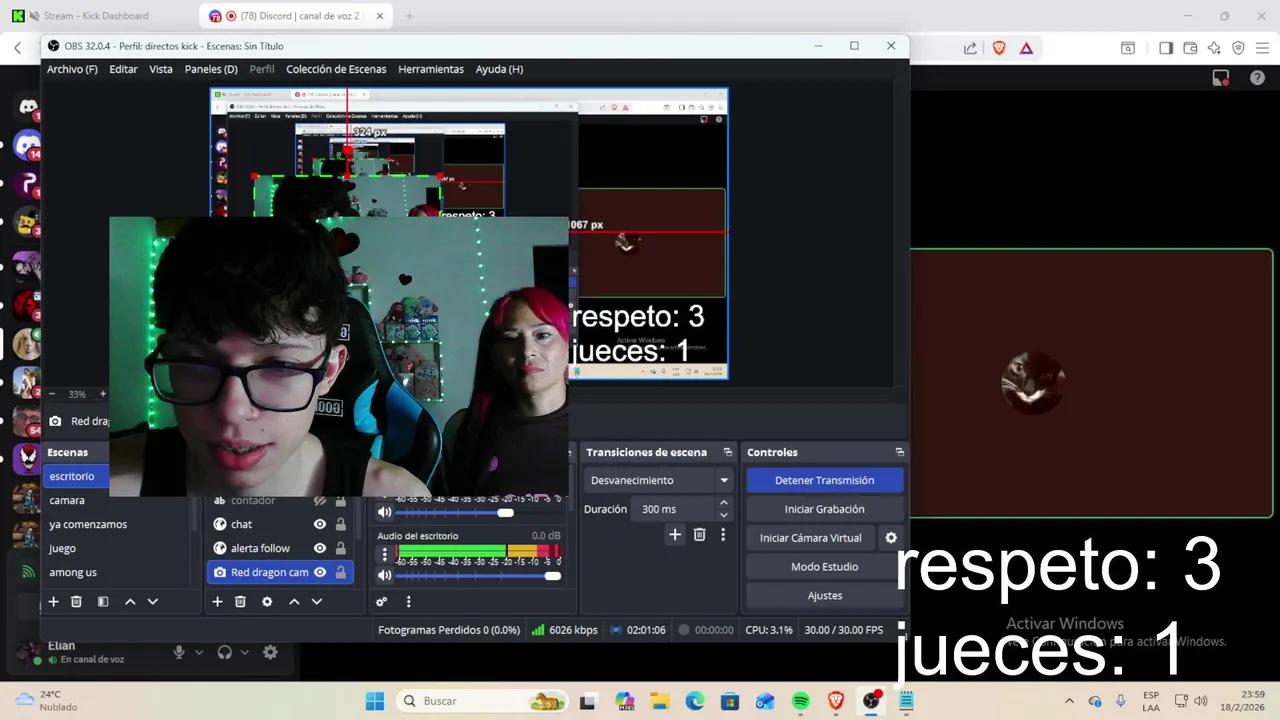
Task: Open Ayuda (H) menu
Action: 499,69
